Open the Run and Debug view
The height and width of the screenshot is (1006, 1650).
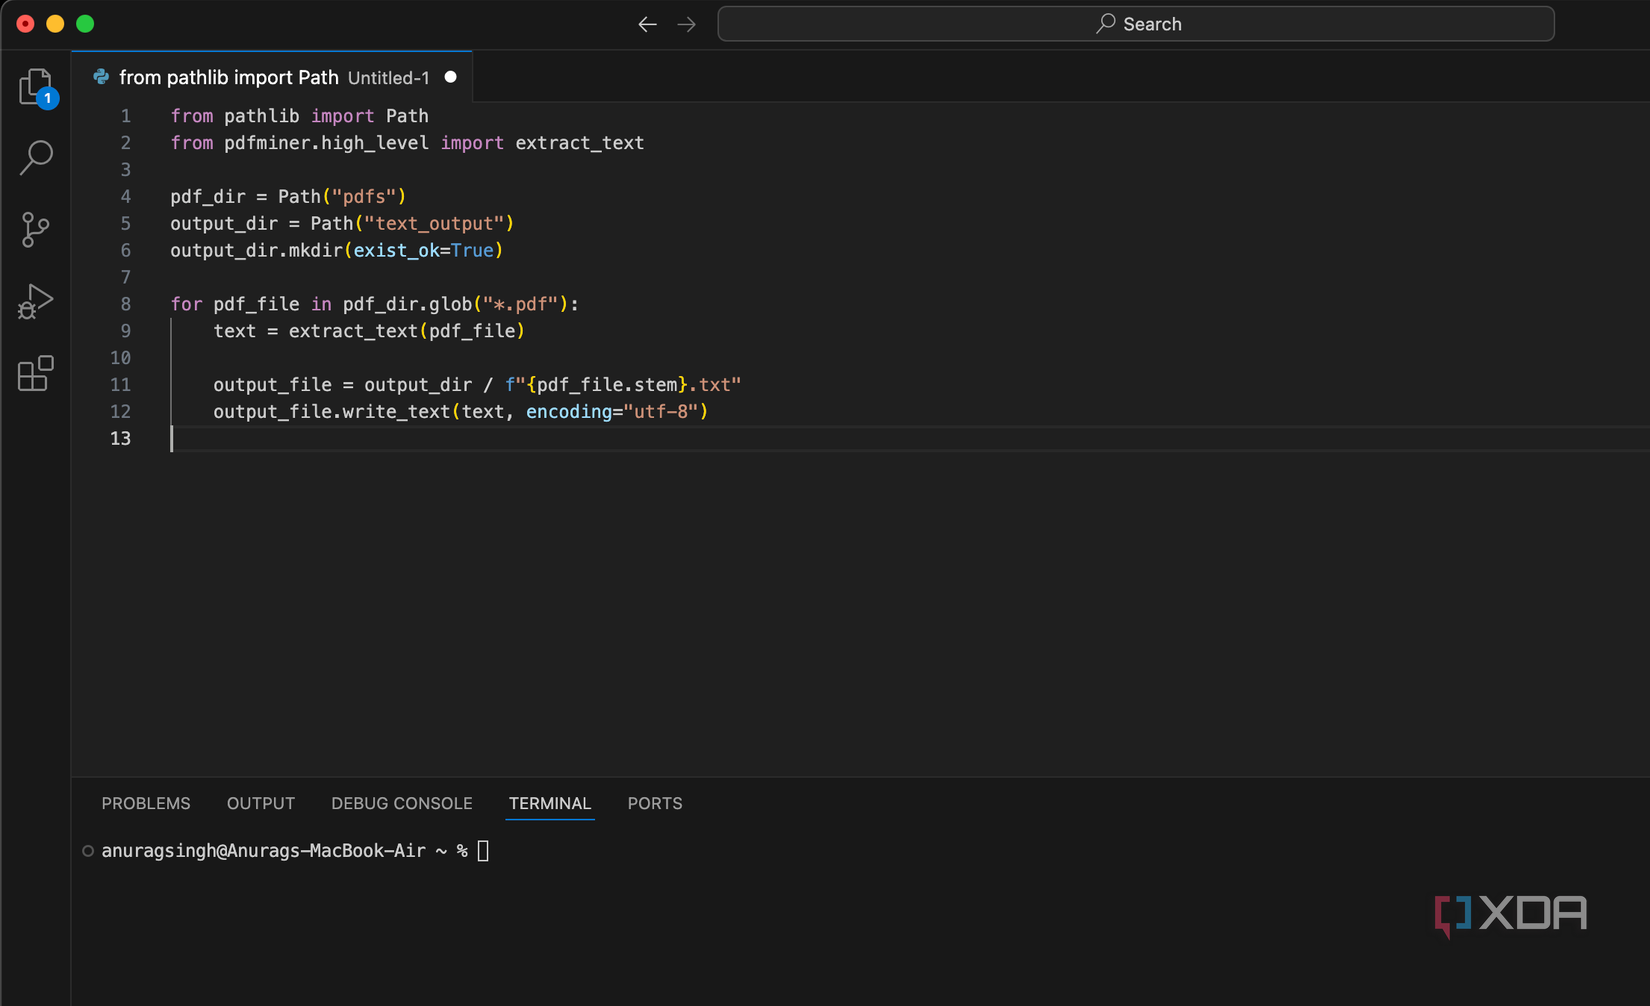[36, 301]
